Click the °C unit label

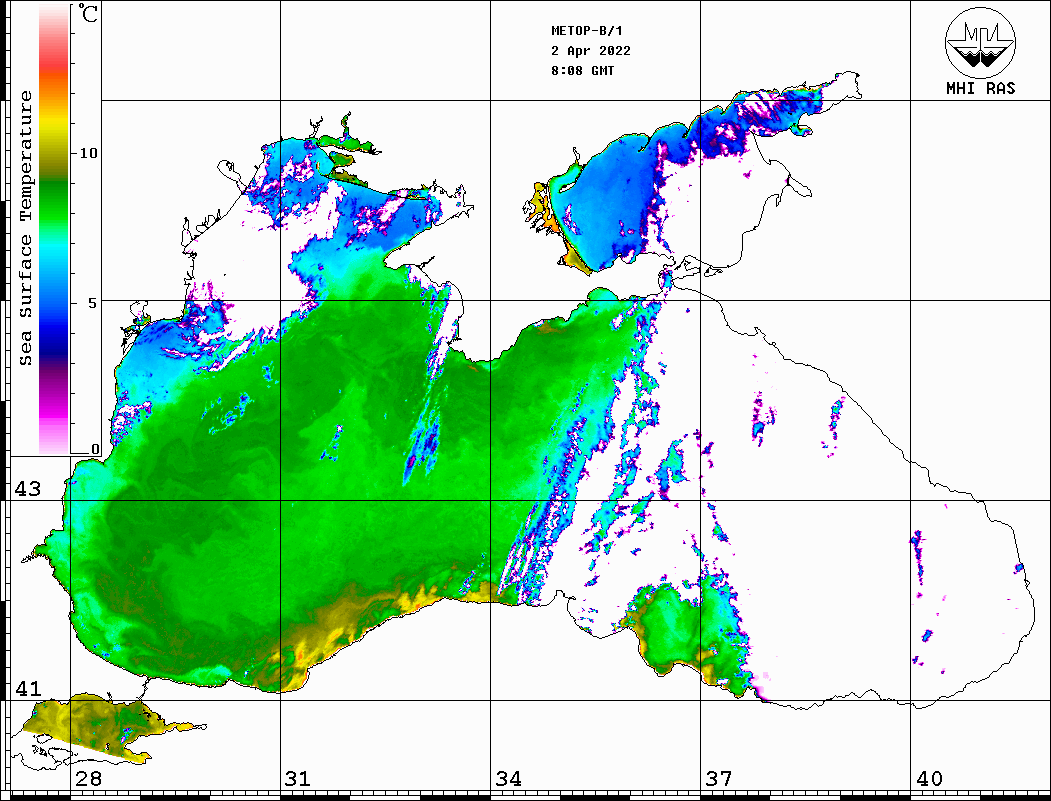(88, 13)
